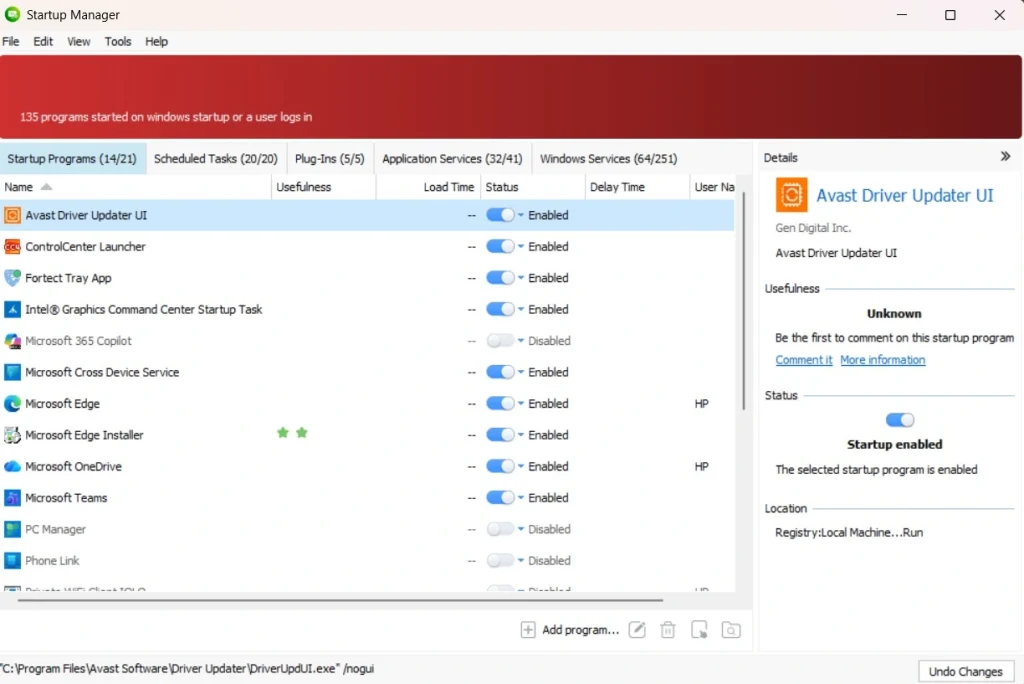Screen dimensions: 1024x684
Task: Click the trash delete icon in bottom toolbar
Action: pyautogui.click(x=667, y=630)
